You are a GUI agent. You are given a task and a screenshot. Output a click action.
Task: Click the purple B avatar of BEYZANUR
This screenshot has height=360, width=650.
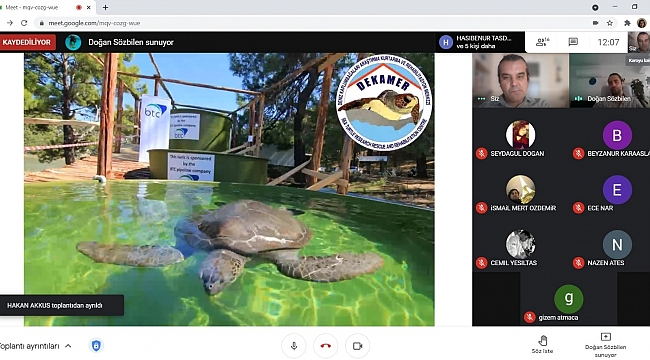point(617,134)
